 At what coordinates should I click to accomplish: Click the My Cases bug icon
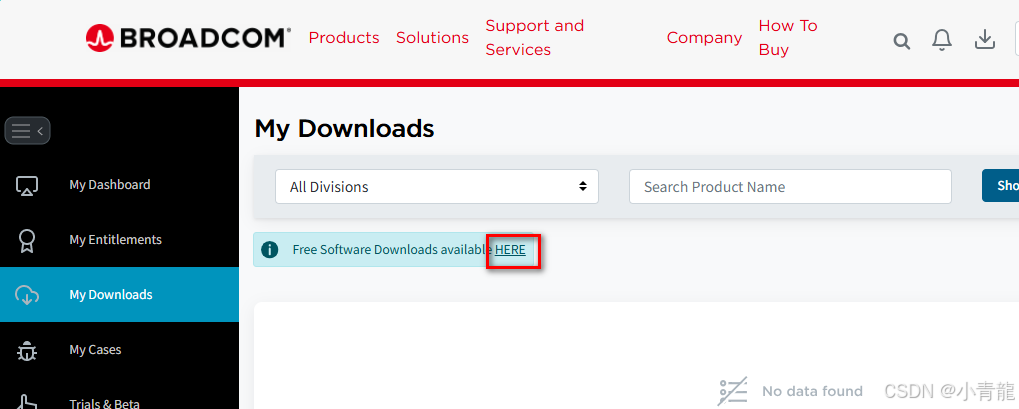click(27, 350)
